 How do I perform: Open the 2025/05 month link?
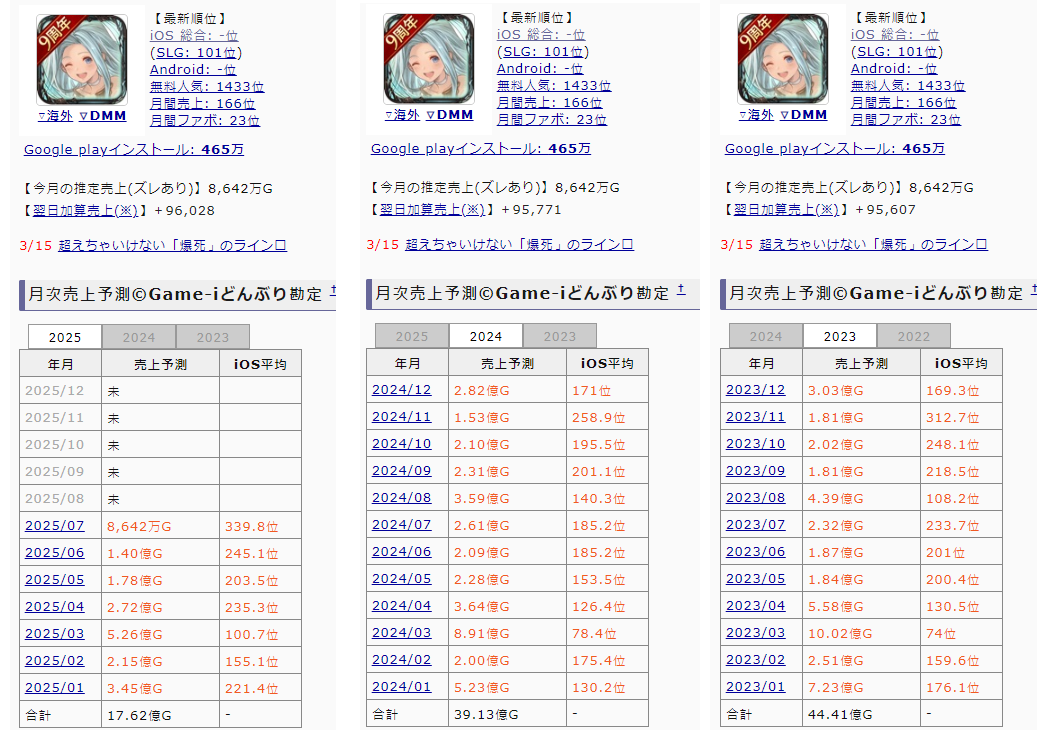pos(54,580)
